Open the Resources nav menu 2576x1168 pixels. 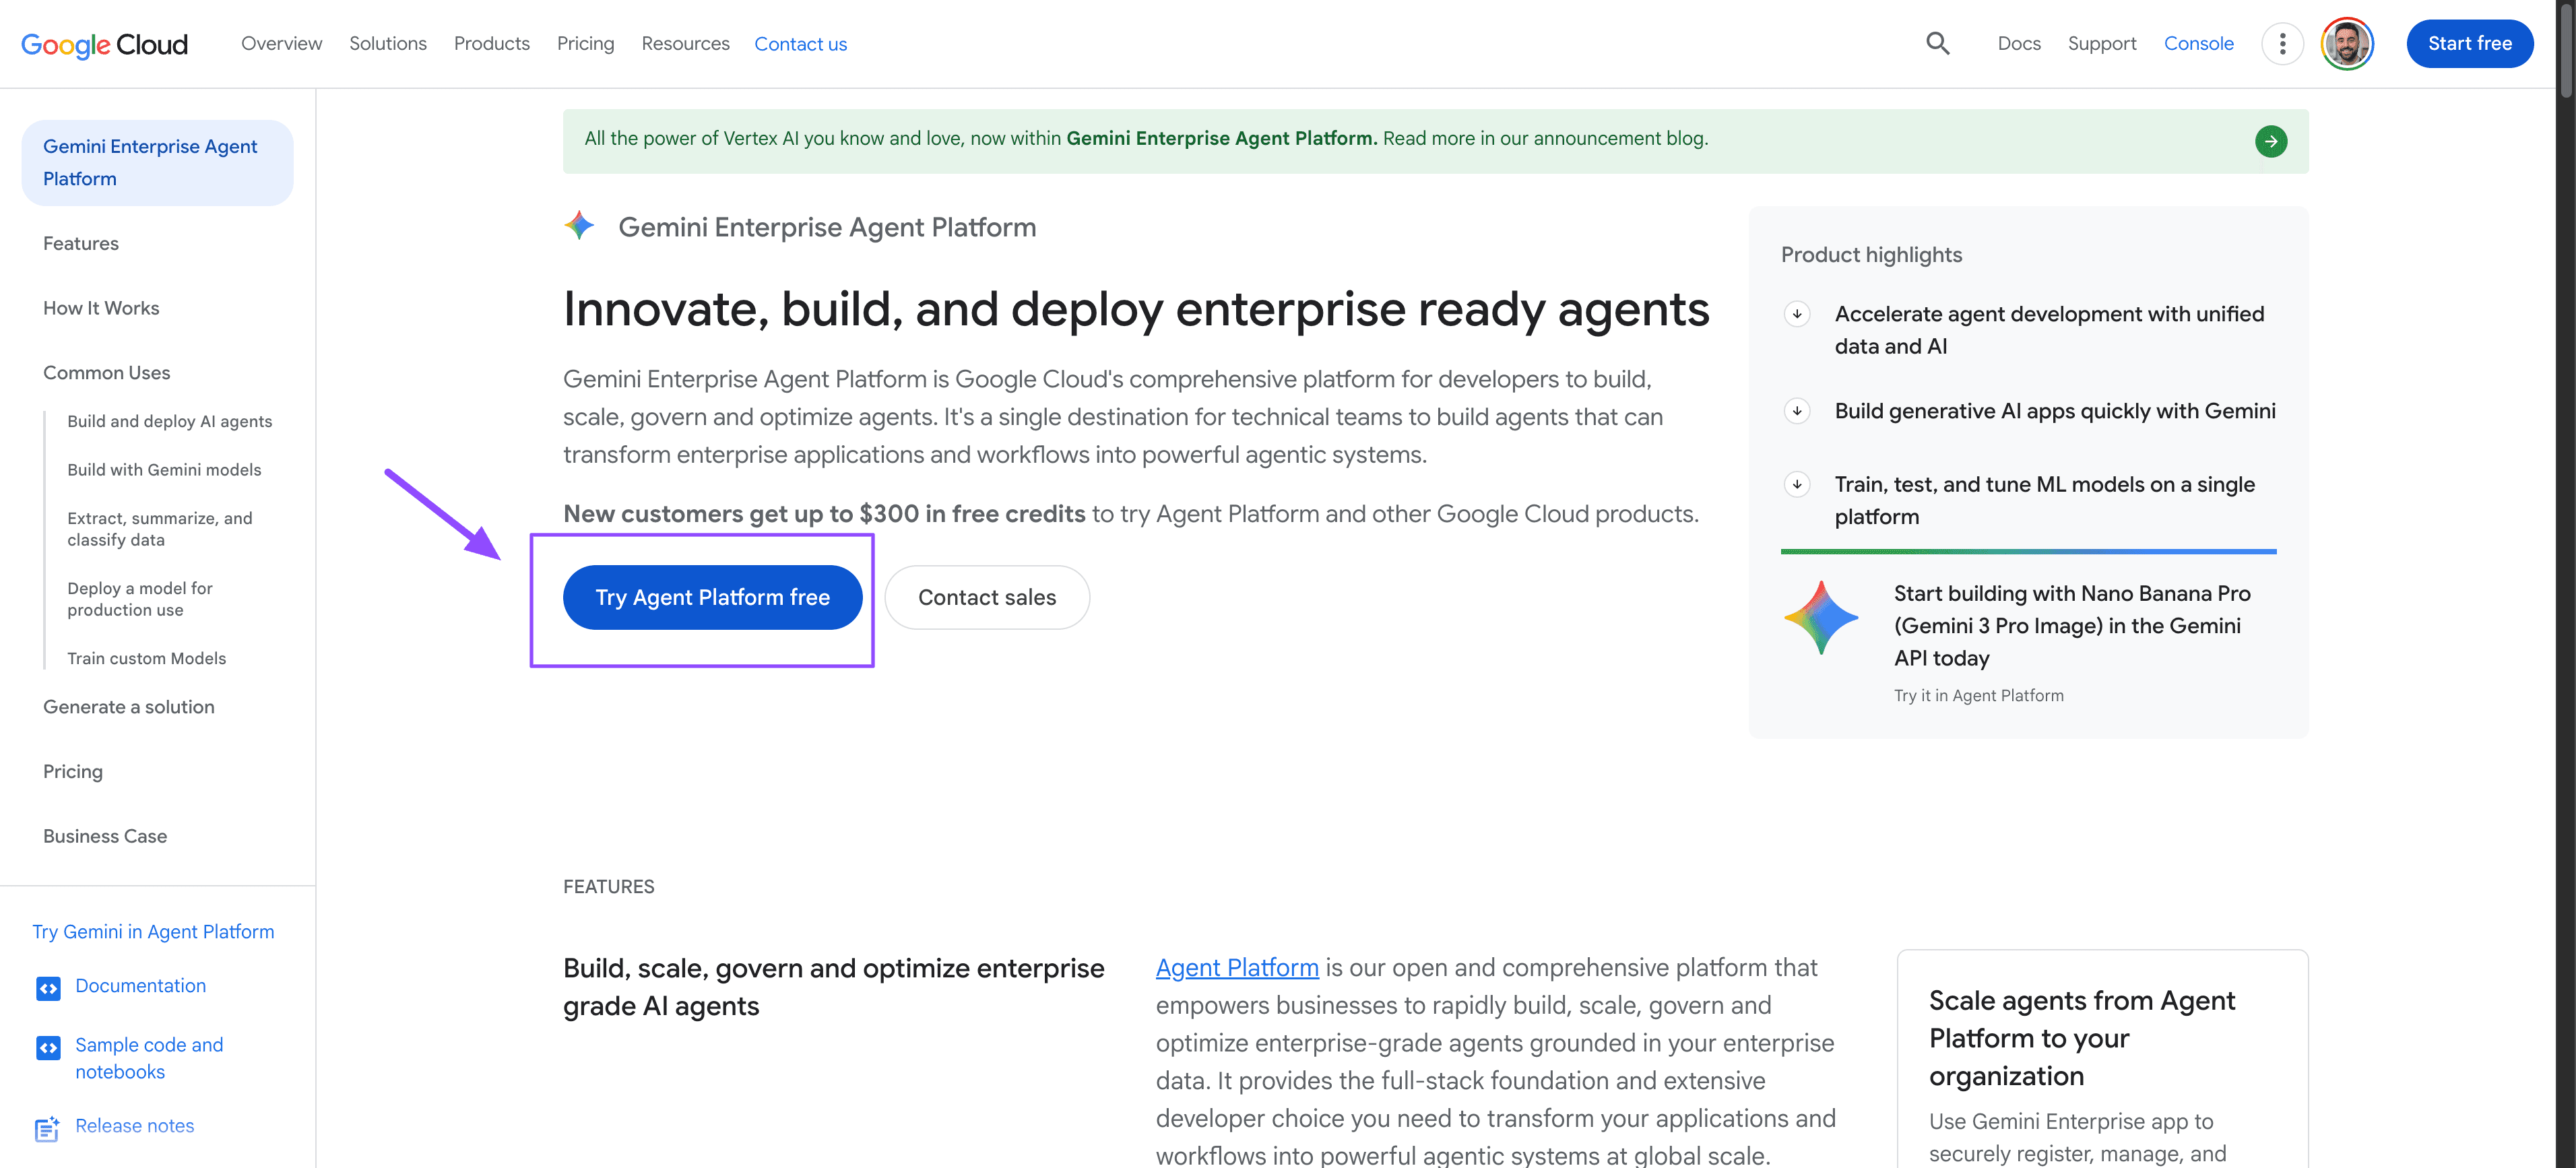point(685,44)
